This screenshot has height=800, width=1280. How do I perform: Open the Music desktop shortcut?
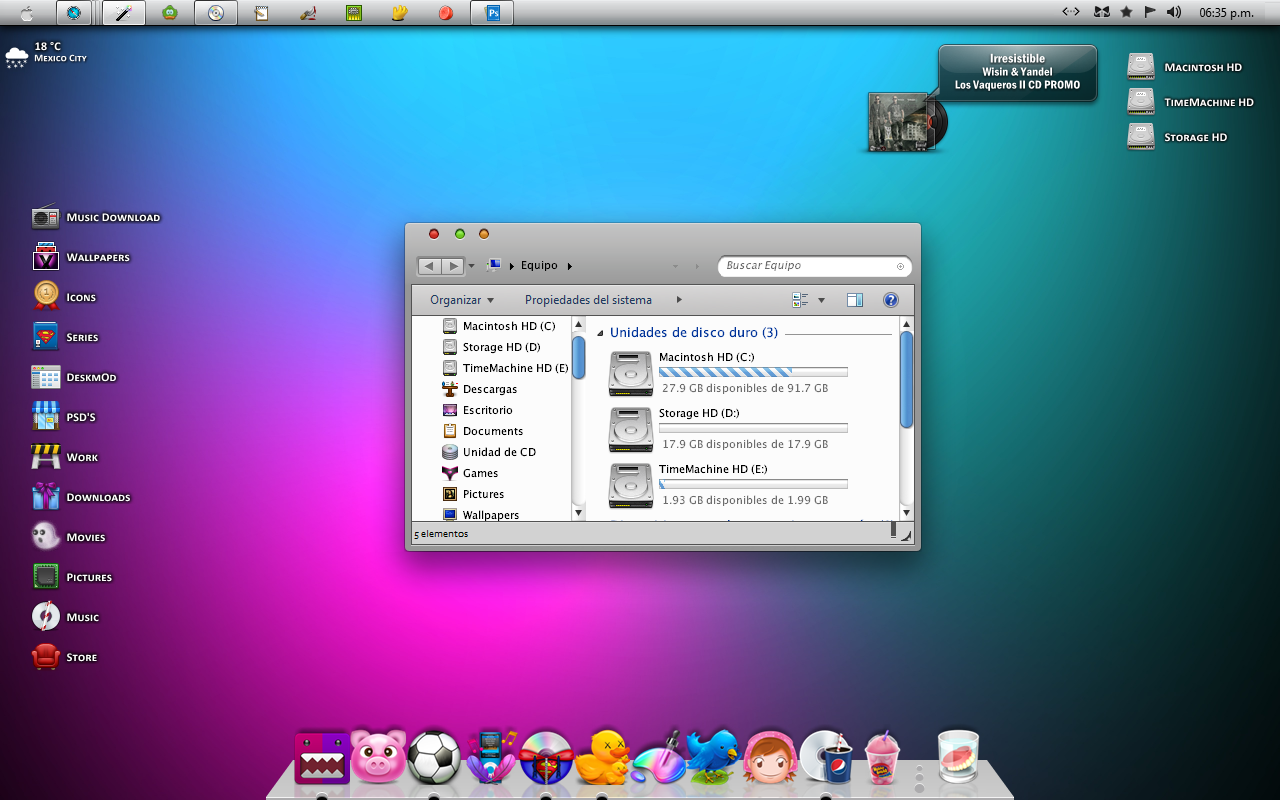coord(65,617)
